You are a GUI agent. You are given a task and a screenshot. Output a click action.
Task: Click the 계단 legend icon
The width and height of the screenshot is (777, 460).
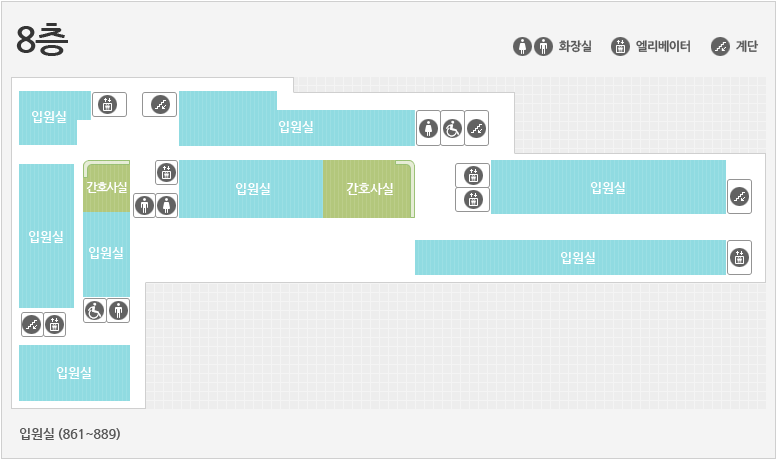click(720, 47)
